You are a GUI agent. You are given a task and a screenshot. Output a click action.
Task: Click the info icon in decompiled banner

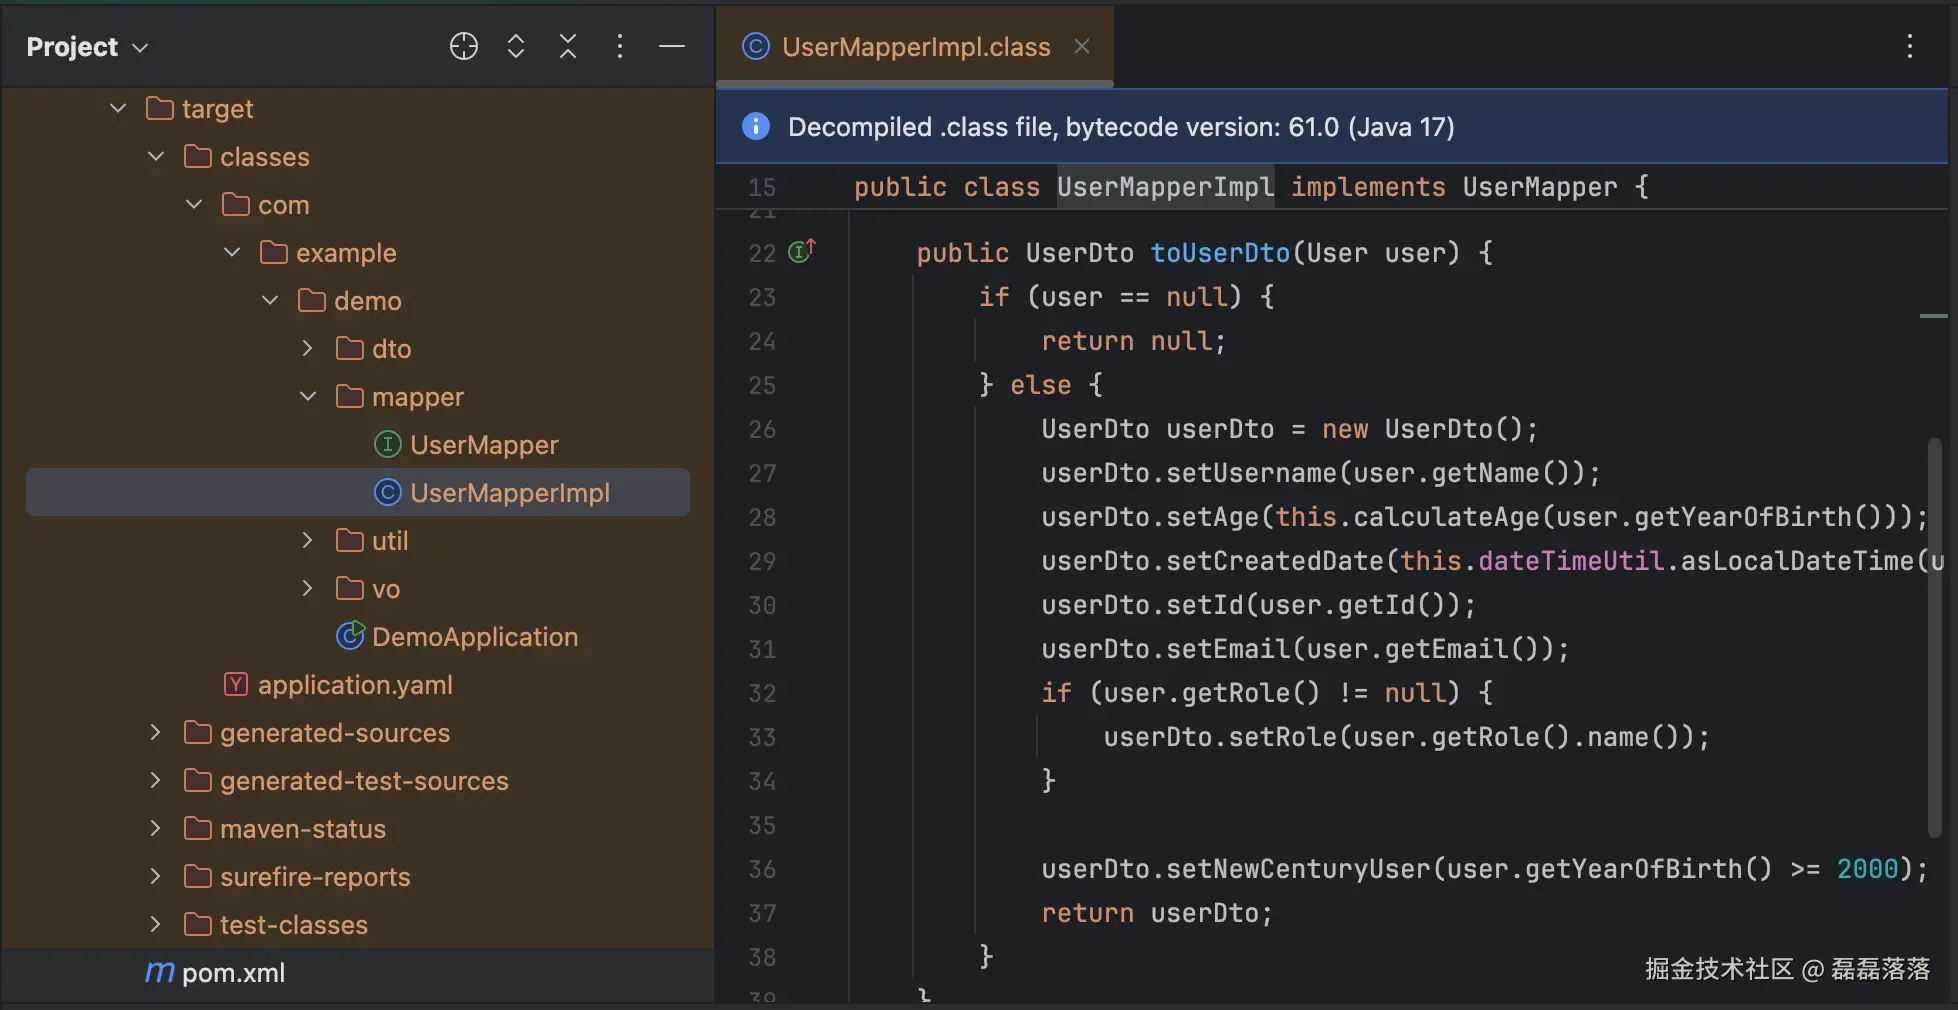[x=755, y=126]
